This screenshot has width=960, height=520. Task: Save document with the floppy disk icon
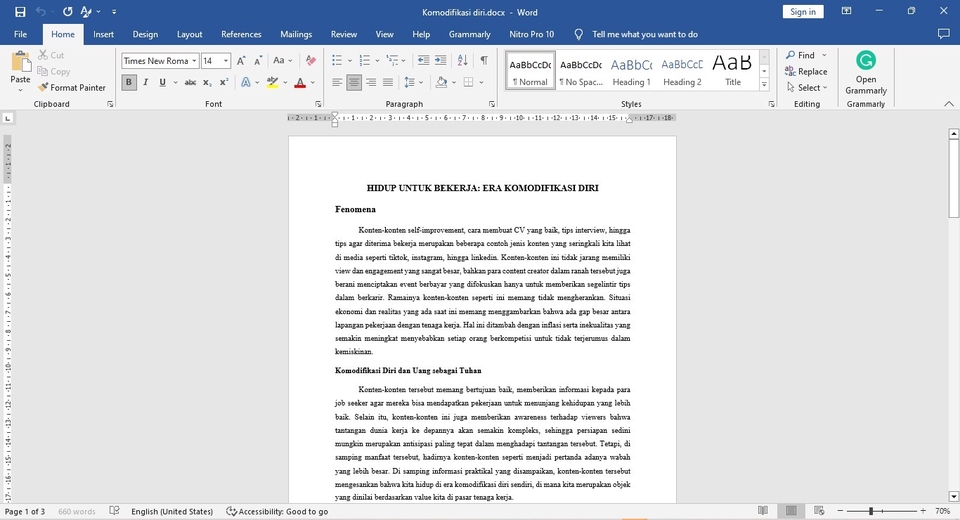click(20, 12)
